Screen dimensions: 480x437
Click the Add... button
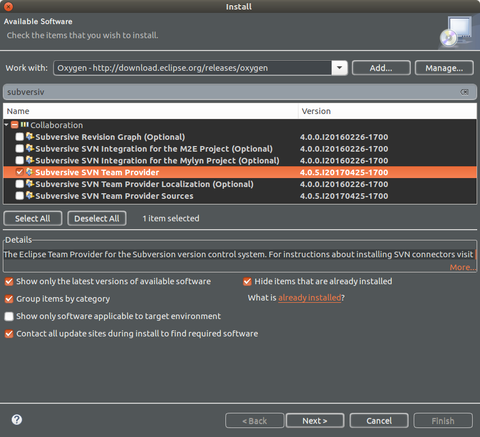tap(381, 68)
